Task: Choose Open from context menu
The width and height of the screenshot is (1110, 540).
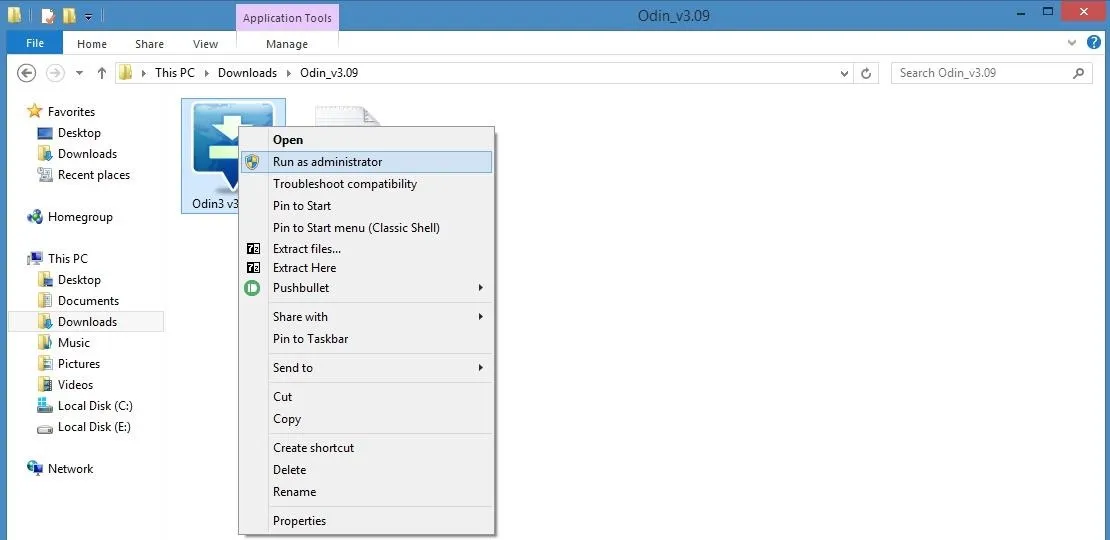Action: 366,140
